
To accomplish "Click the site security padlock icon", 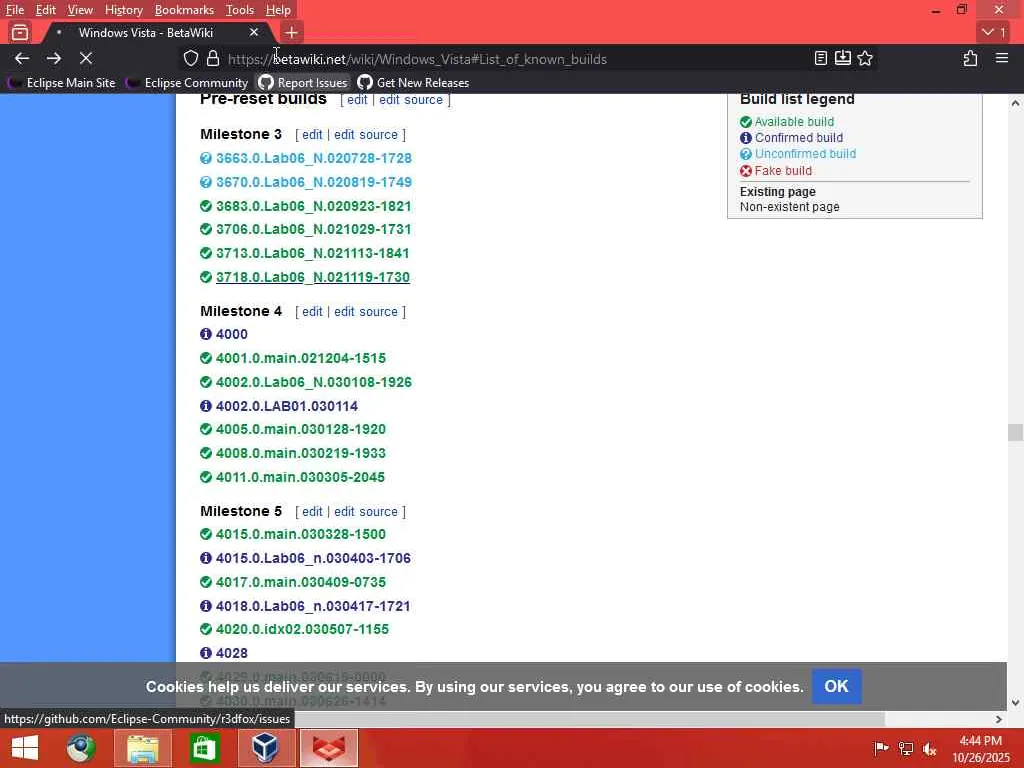I will pos(213,59).
